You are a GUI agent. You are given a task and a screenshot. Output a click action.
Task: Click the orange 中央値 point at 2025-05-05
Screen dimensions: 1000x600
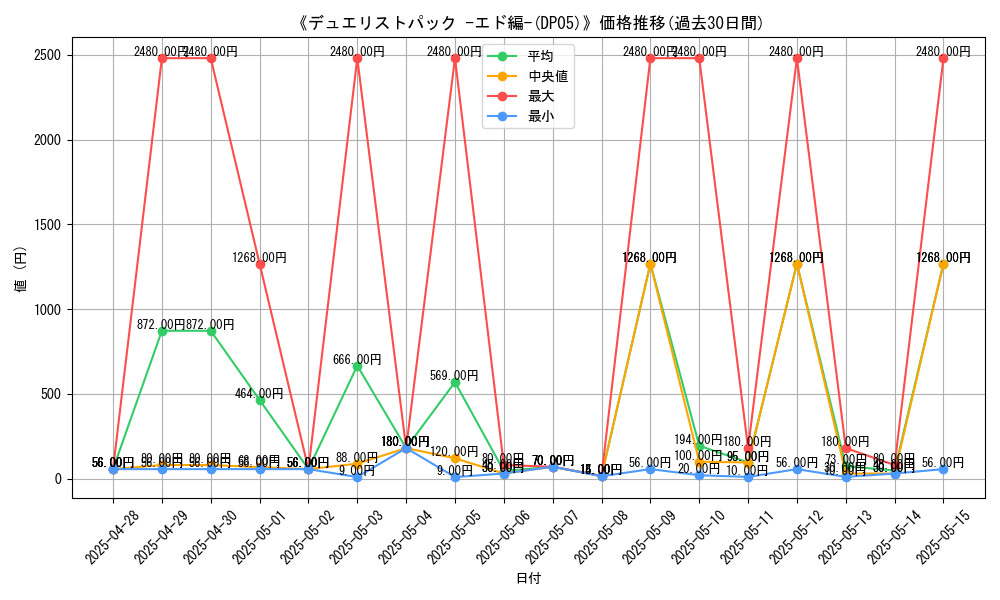[x=455, y=459]
